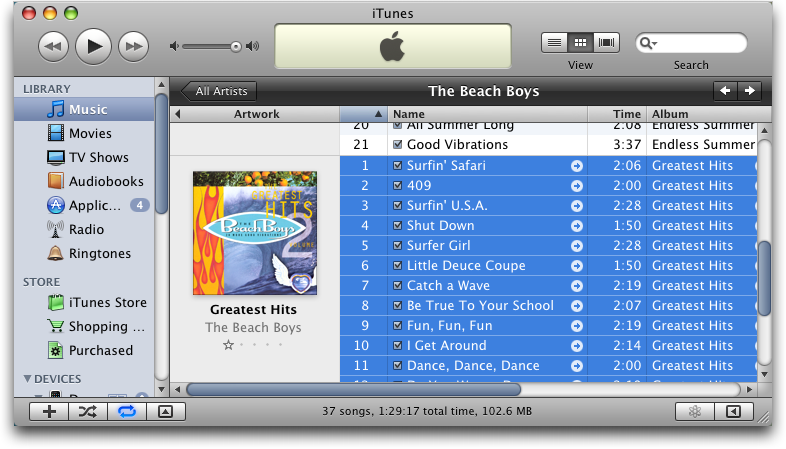Toggle track number column sort arrow
Screen dimensions: 786x449
point(378,114)
